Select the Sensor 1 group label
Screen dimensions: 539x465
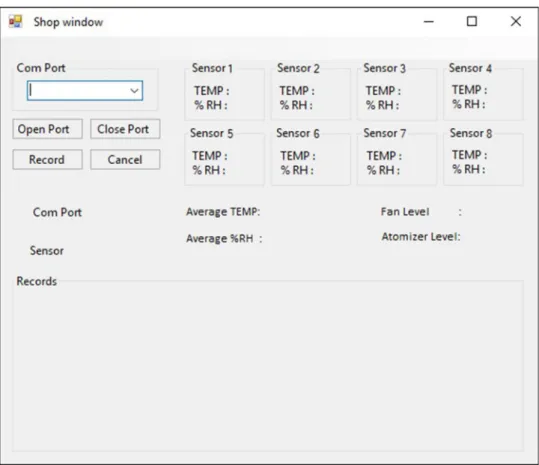pos(212,68)
